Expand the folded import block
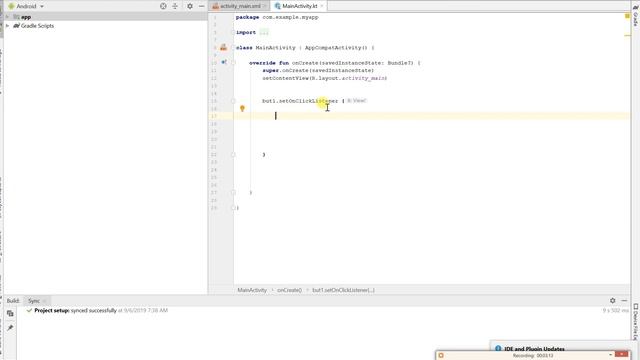This screenshot has height=360, width=640. coord(264,32)
